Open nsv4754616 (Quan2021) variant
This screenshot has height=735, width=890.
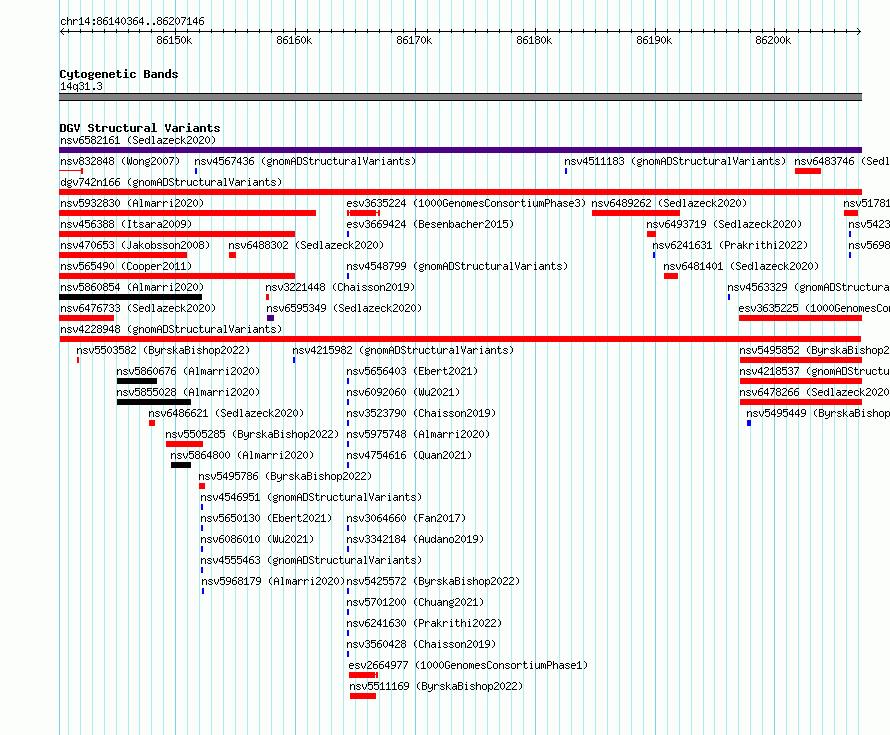click(409, 455)
